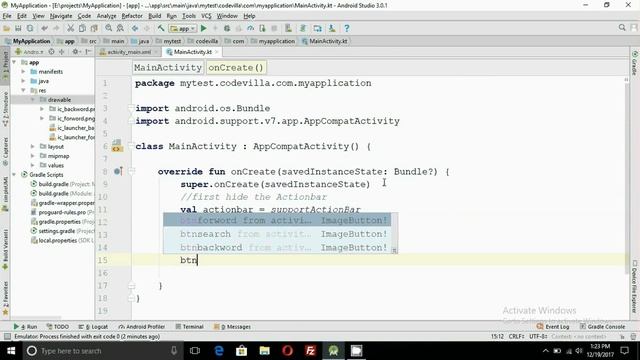Collapse the res folder node
This screenshot has height=360, width=640.
[23, 90]
